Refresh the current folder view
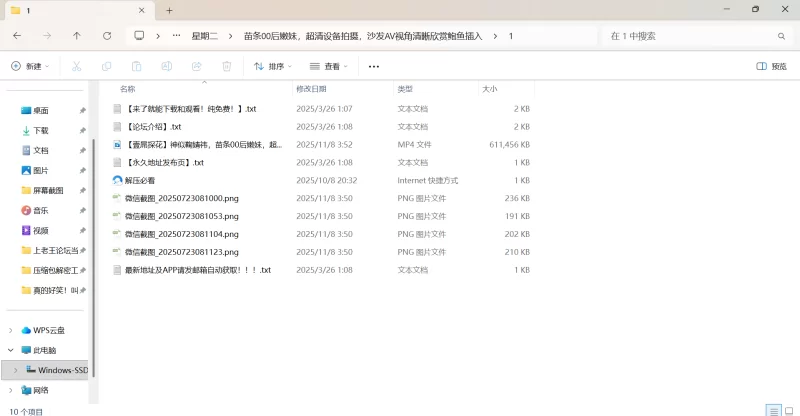 pos(107,35)
